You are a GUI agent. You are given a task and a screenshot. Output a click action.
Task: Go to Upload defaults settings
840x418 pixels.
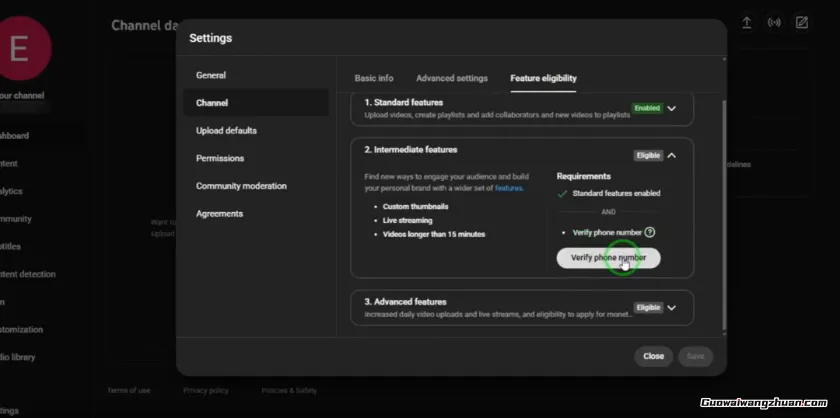coord(226,131)
